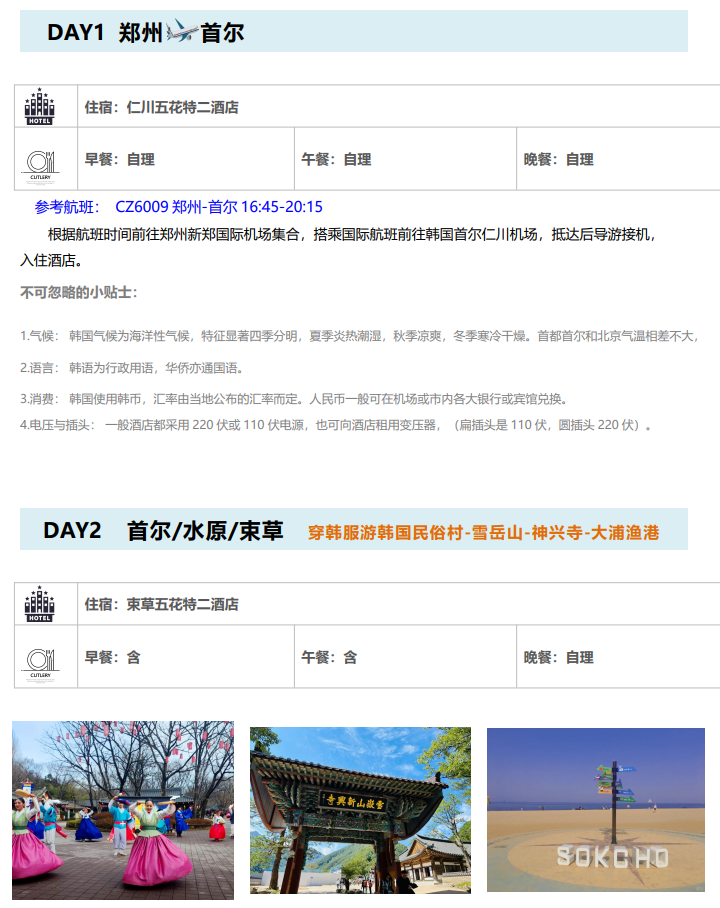Viewport: 720px width, 908px height.
Task: Click the 仁川五花特二酒店 lodging cell
Action: click(161, 107)
